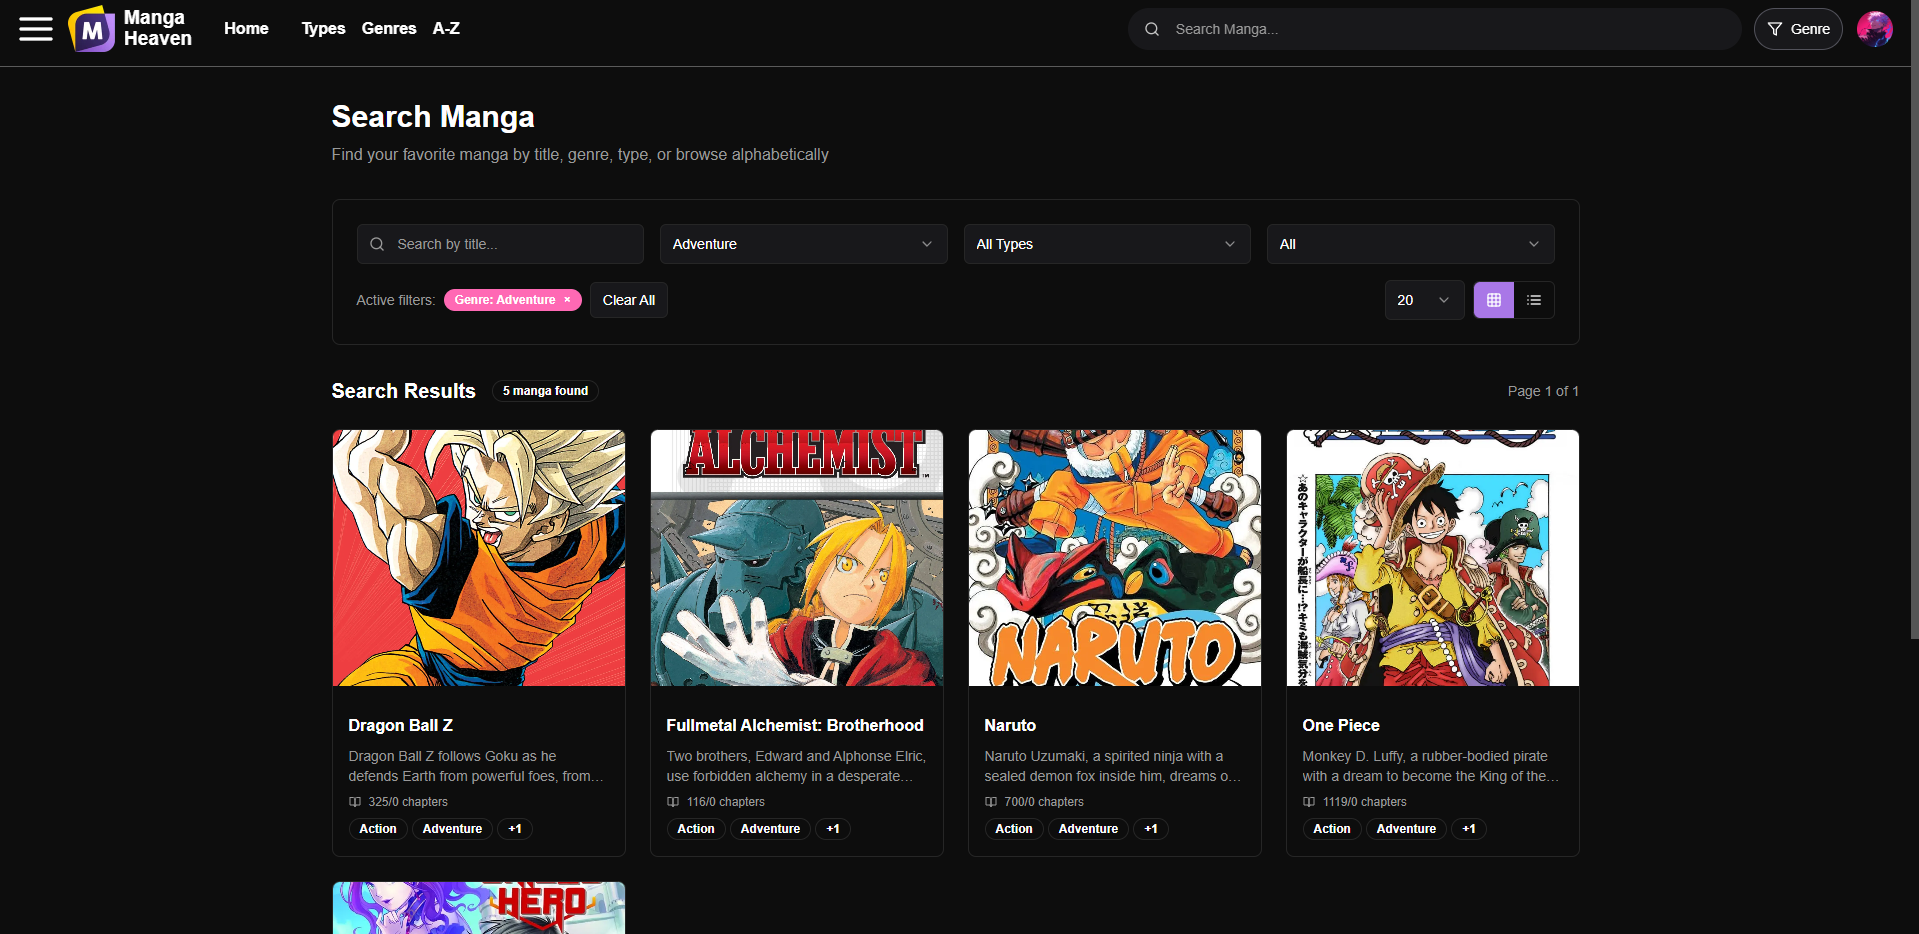The image size is (1919, 934).
Task: Click the Genre filter button in header
Action: (x=1798, y=29)
